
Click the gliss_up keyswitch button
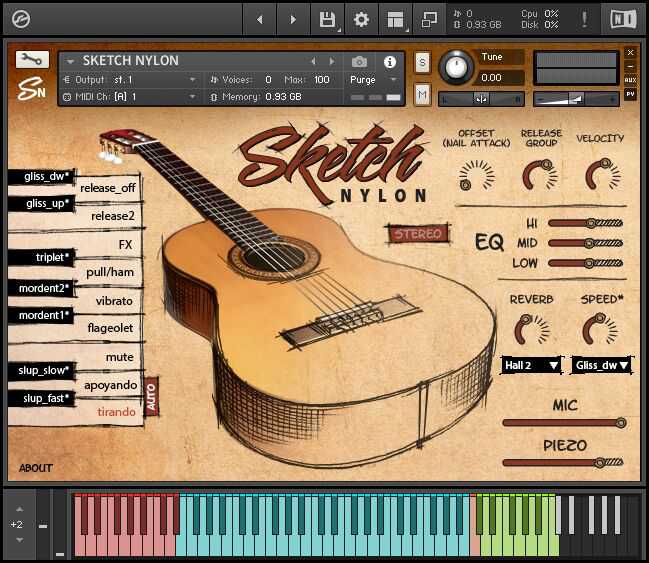(x=42, y=204)
